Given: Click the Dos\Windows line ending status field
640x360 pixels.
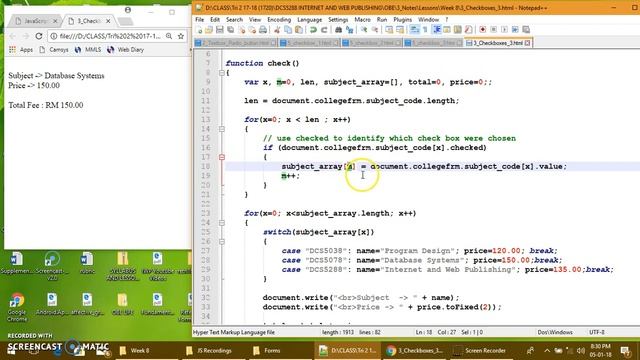Looking at the screenshot, I should point(555,332).
